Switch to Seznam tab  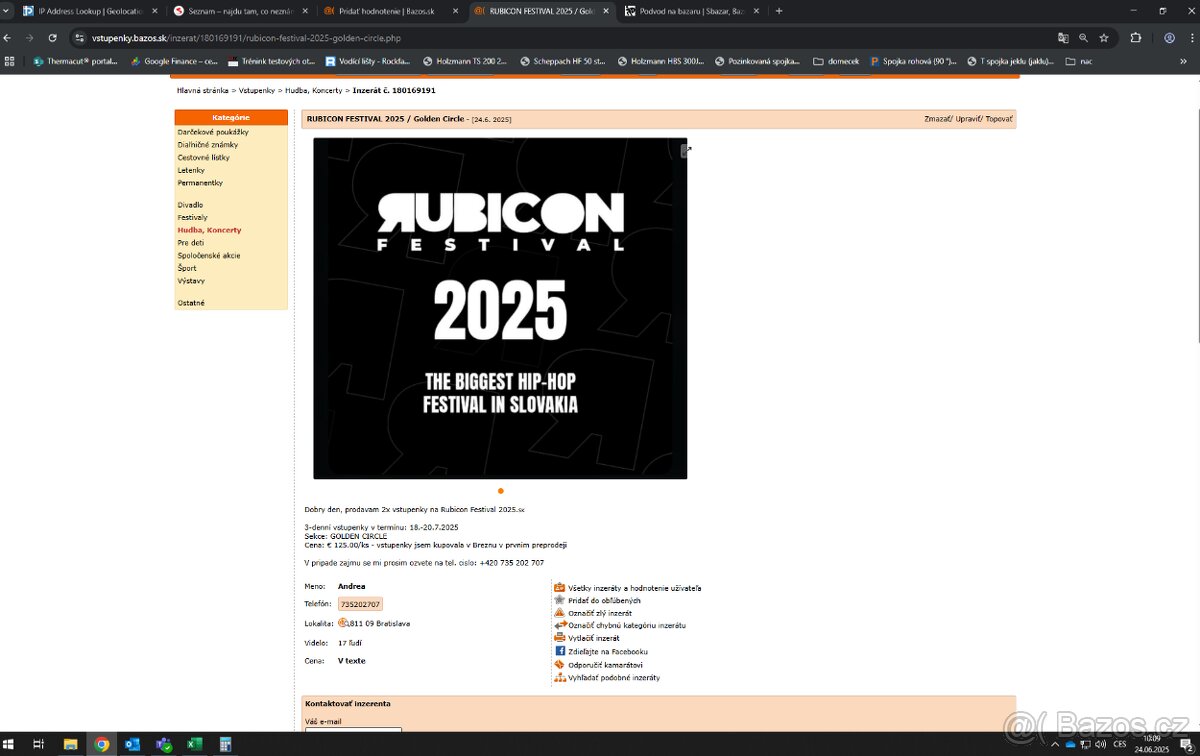(x=240, y=11)
